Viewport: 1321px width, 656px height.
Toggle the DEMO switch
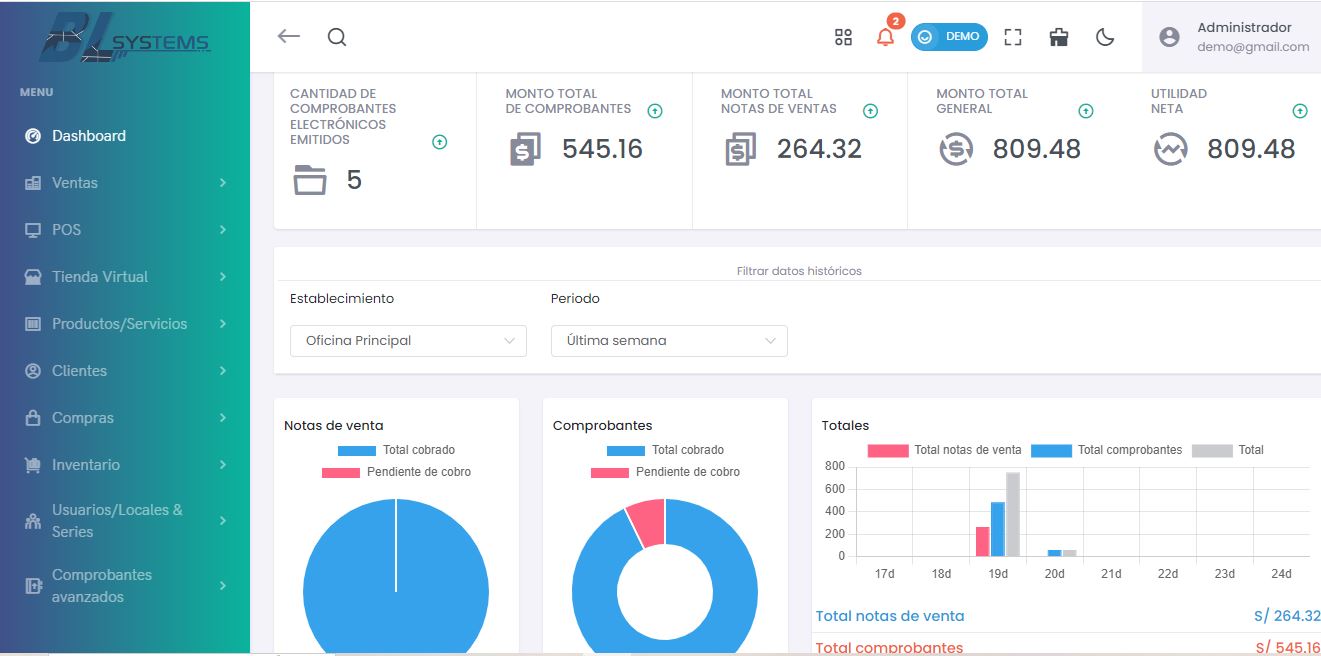pyautogui.click(x=948, y=37)
